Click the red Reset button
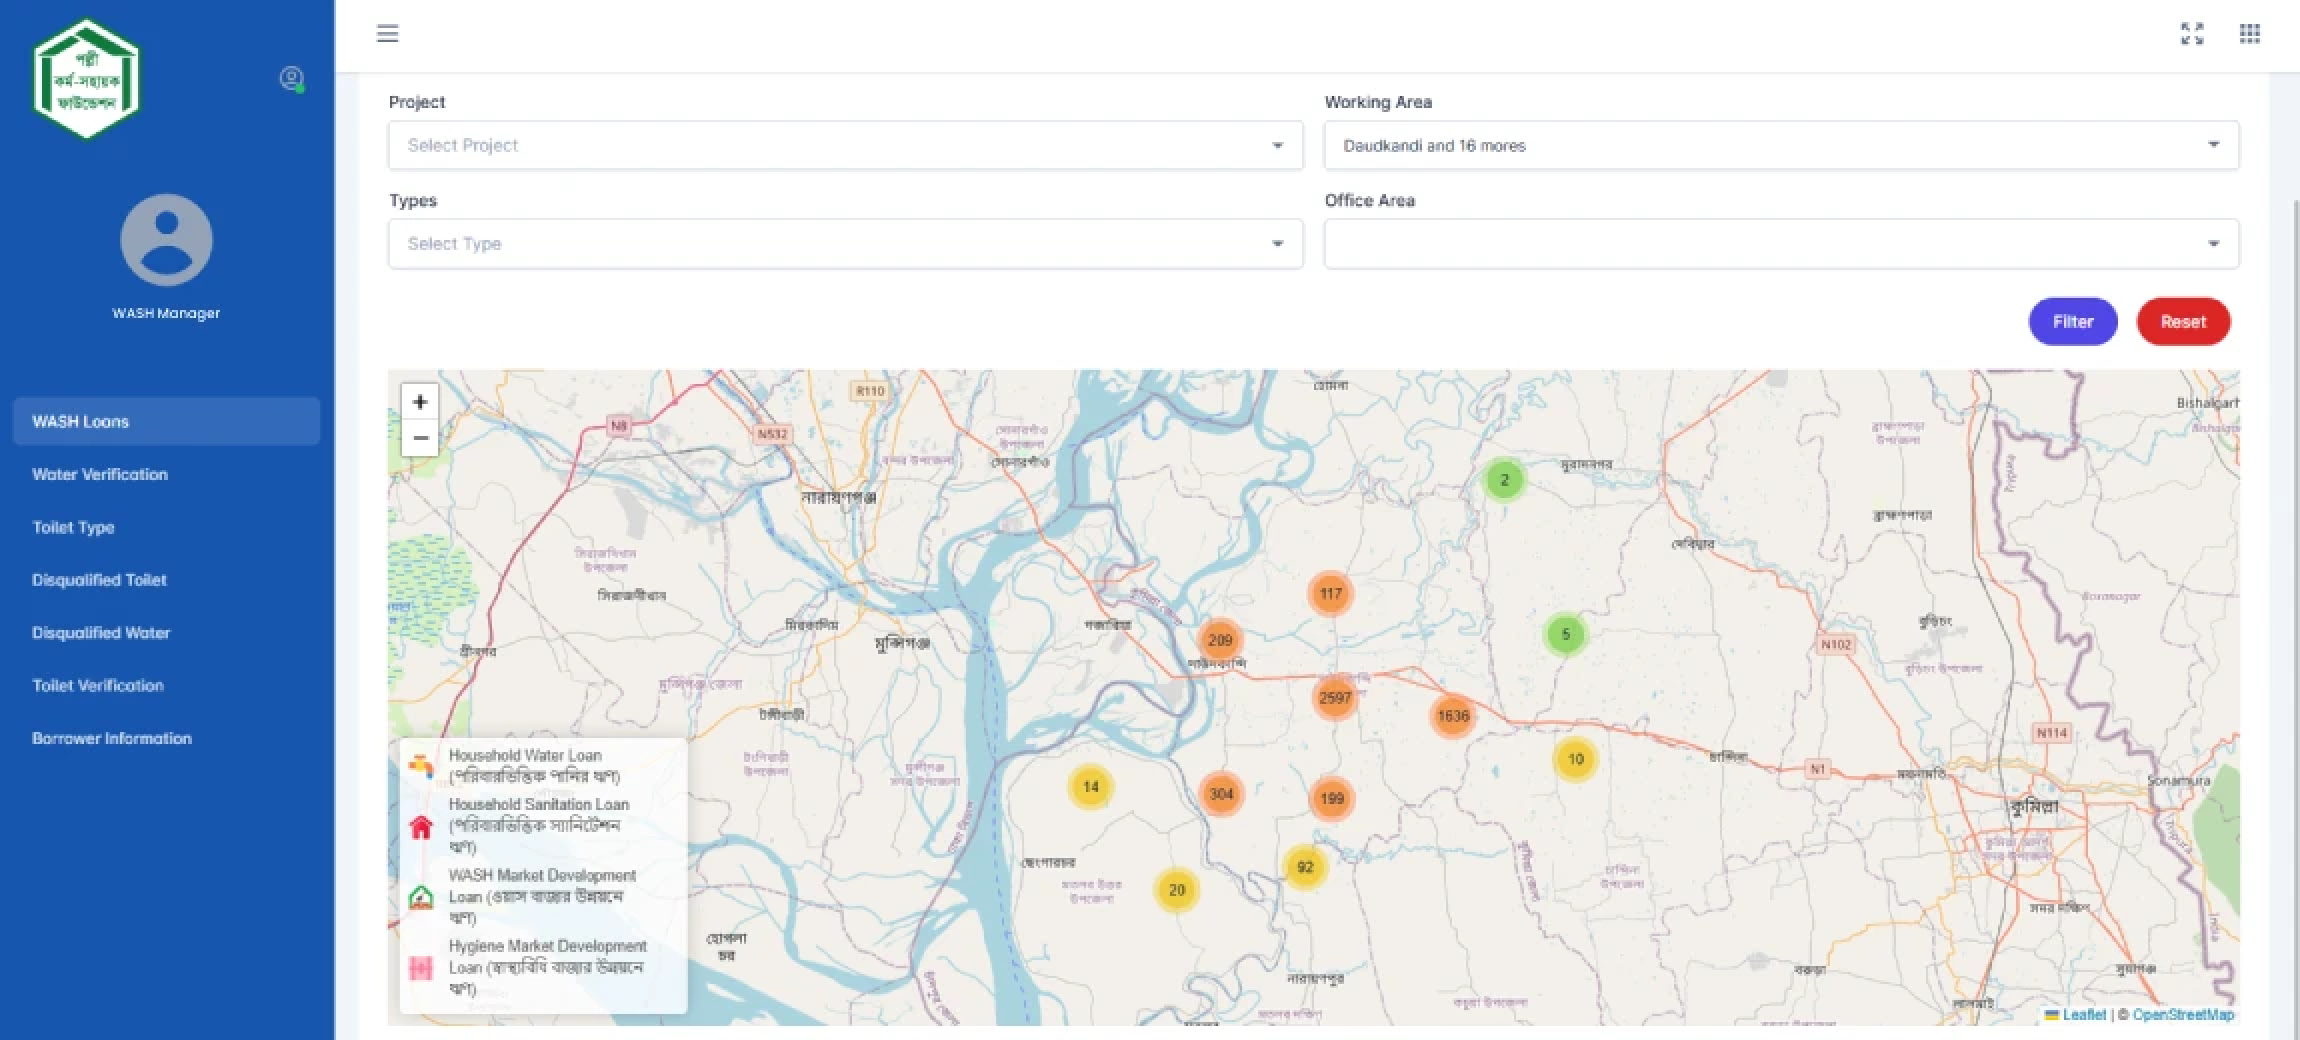The image size is (2300, 1040). [x=2183, y=322]
